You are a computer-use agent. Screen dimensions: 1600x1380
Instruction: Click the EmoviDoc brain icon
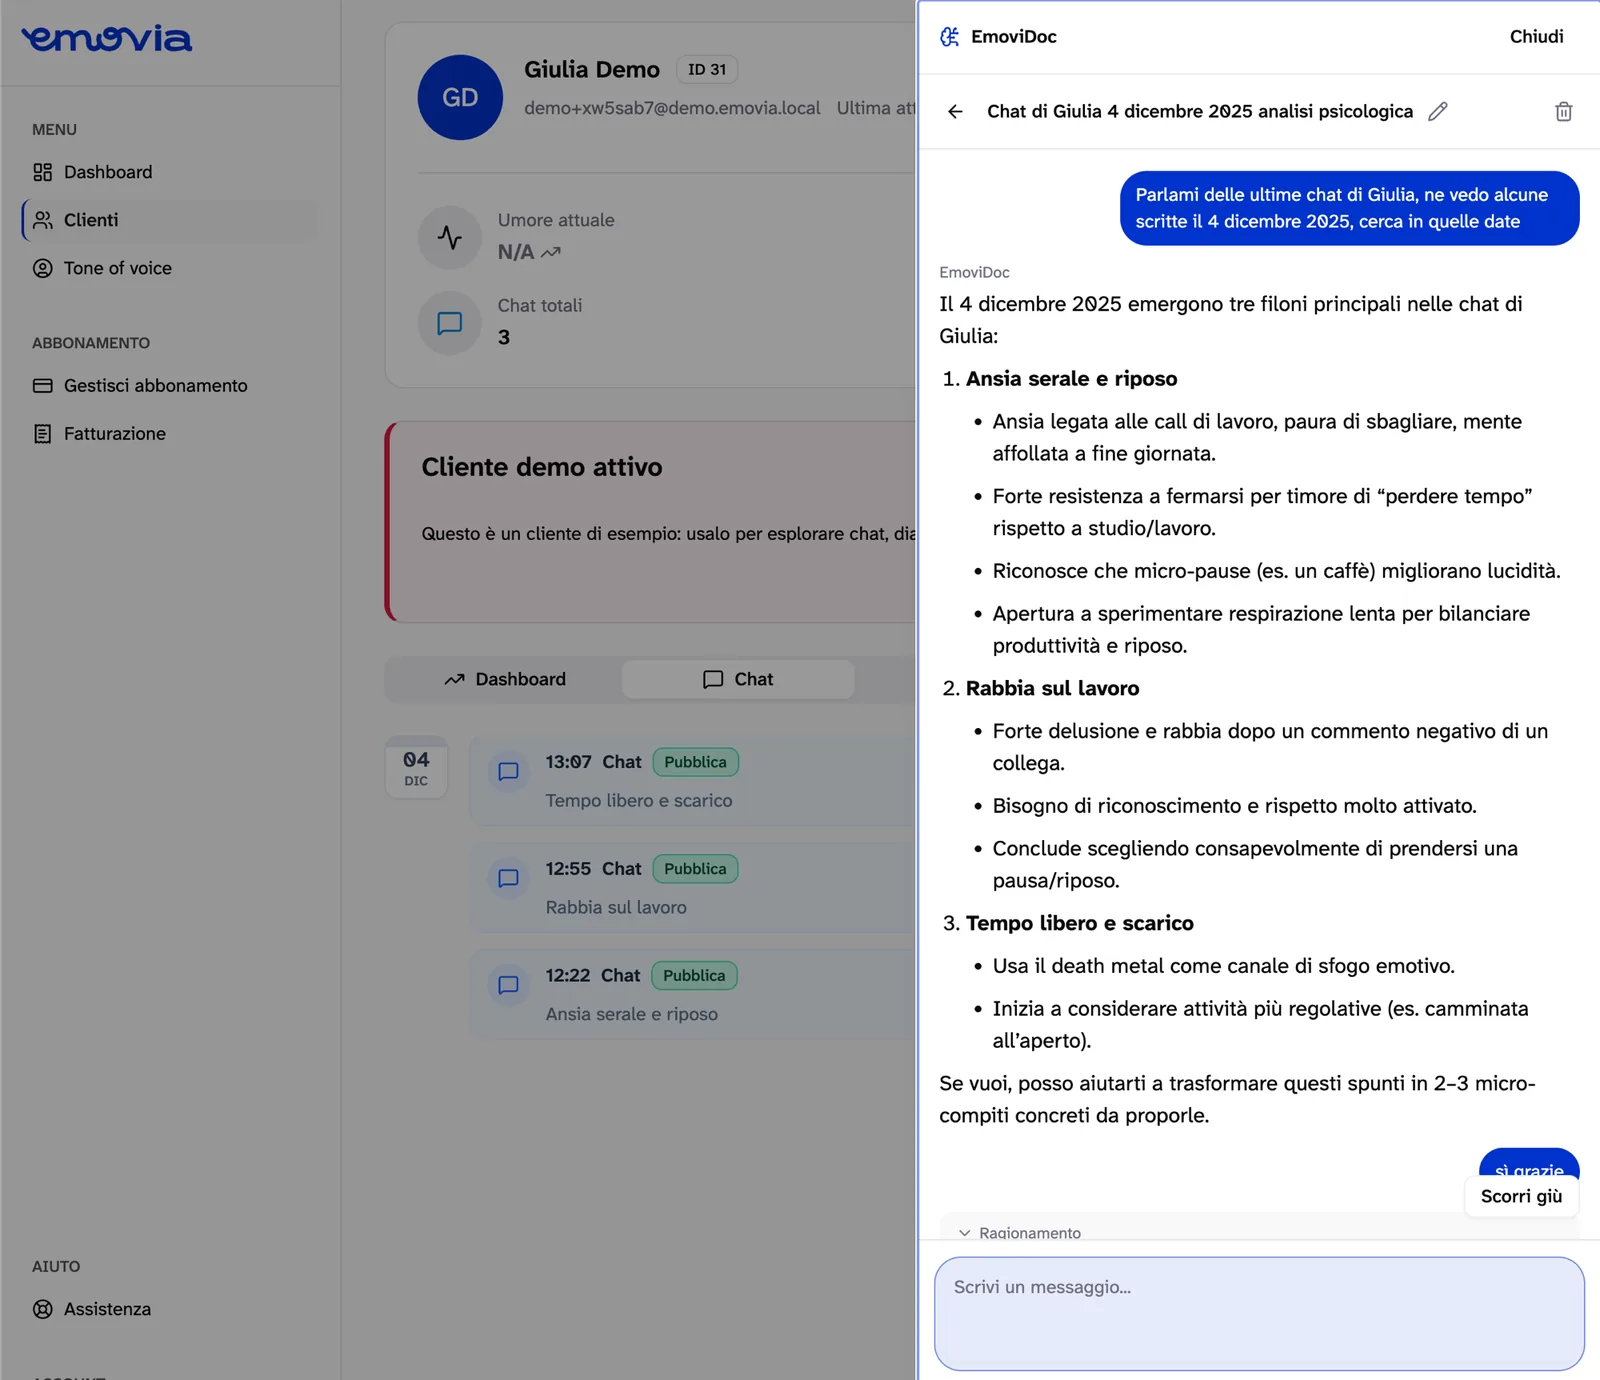pyautogui.click(x=950, y=37)
